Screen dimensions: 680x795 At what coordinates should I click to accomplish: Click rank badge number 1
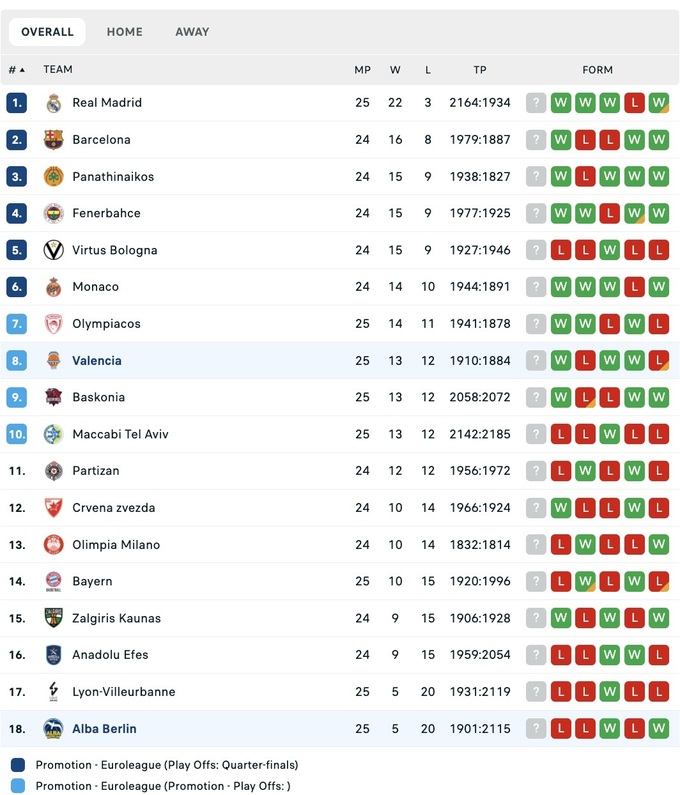point(16,103)
